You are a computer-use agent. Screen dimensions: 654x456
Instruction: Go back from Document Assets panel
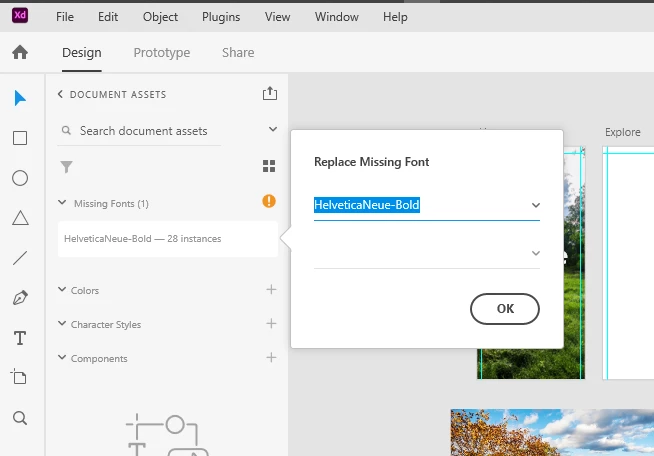pos(60,94)
